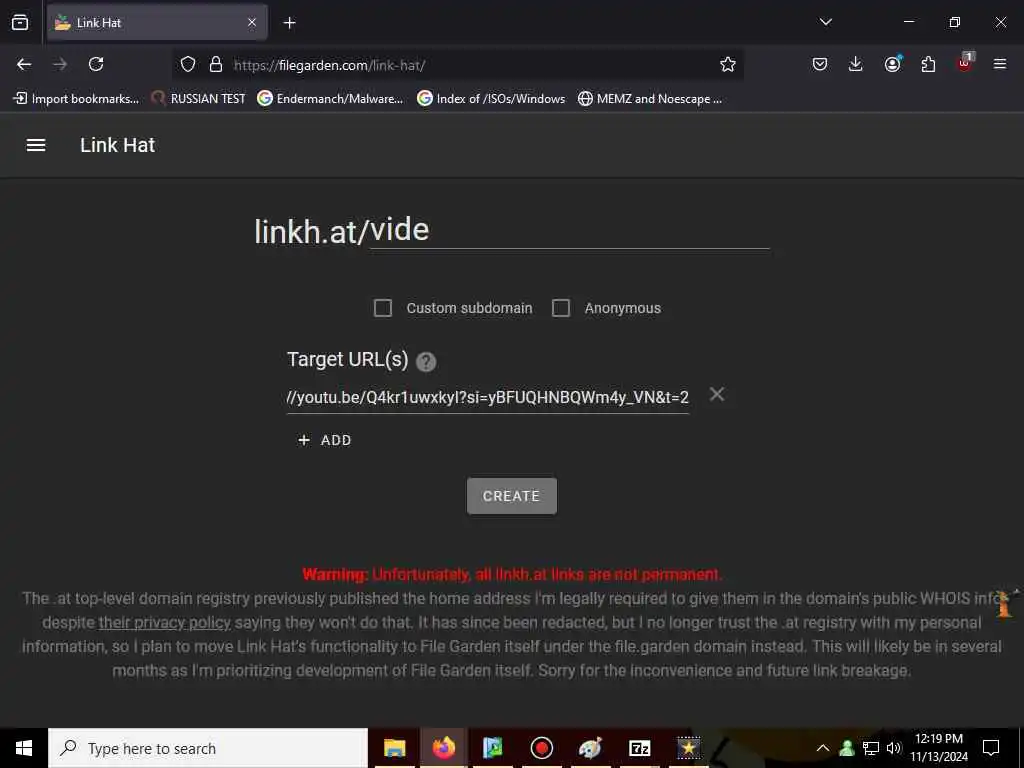Open the Firefox downloads panel

pos(856,64)
